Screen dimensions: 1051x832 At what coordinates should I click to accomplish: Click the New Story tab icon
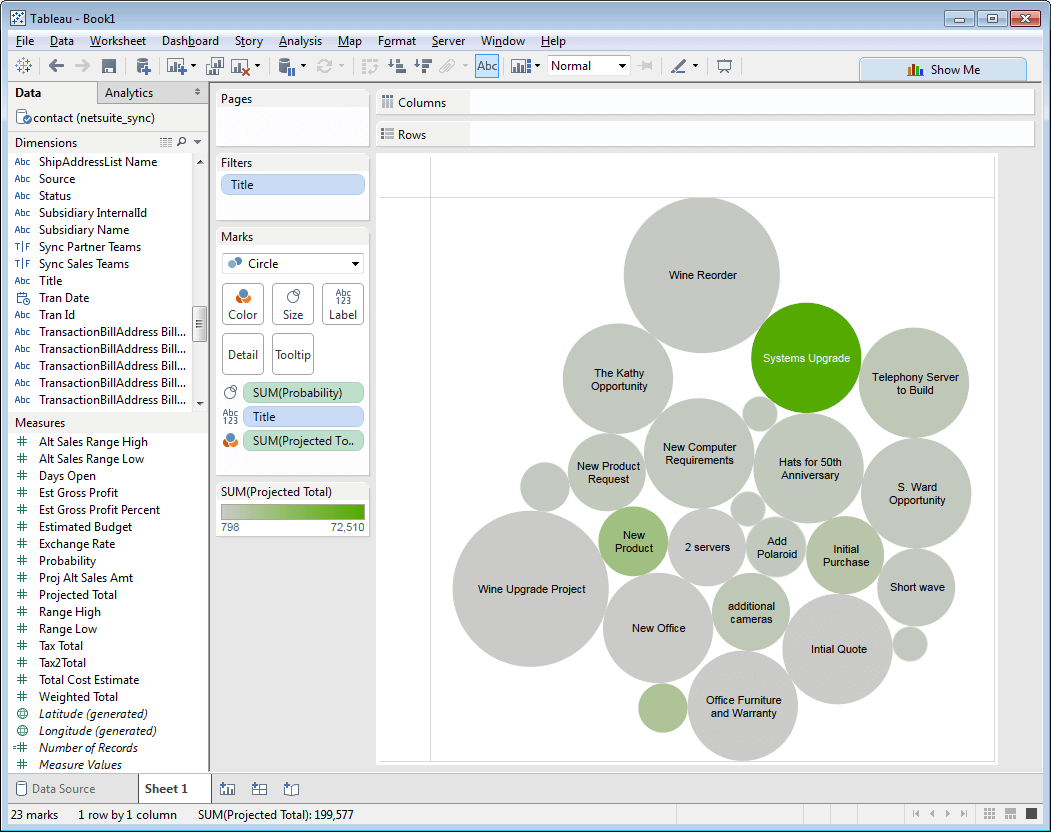(x=292, y=789)
